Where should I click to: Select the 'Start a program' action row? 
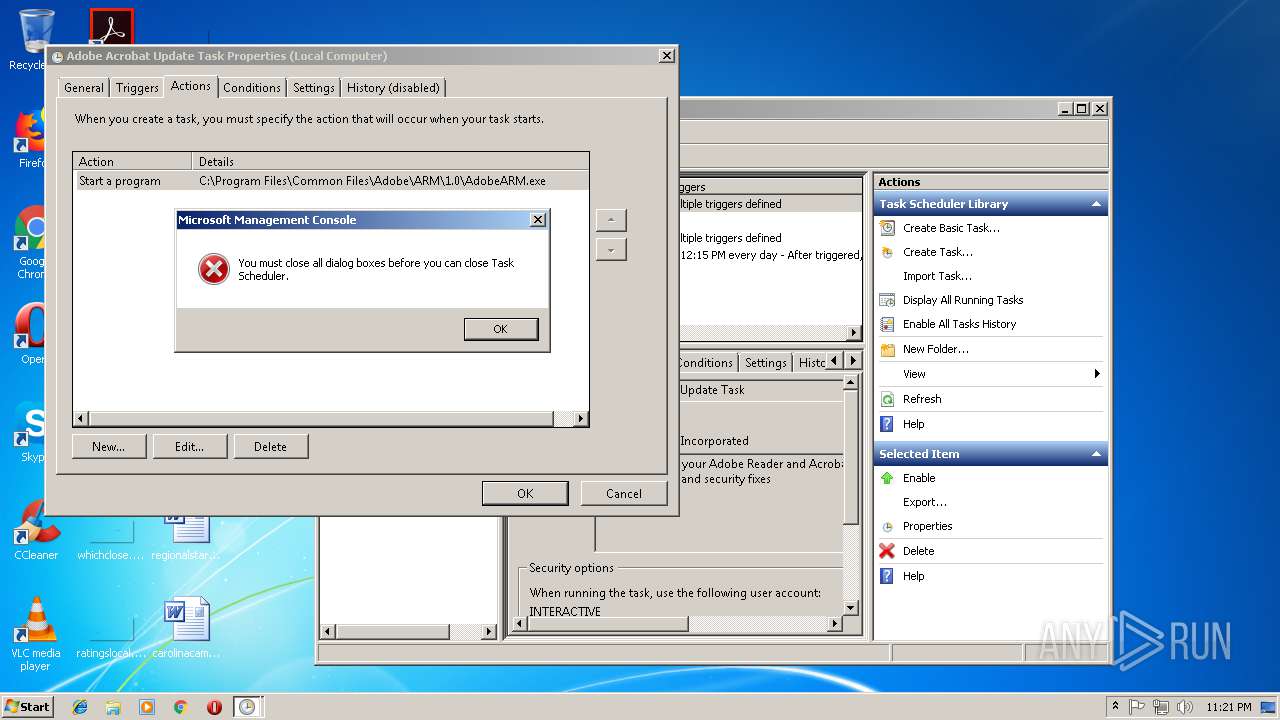pyautogui.click(x=331, y=181)
